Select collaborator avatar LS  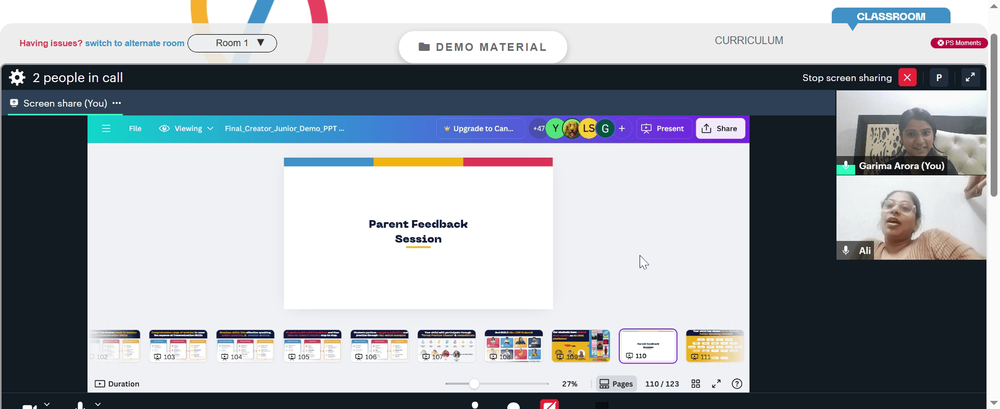tap(588, 128)
